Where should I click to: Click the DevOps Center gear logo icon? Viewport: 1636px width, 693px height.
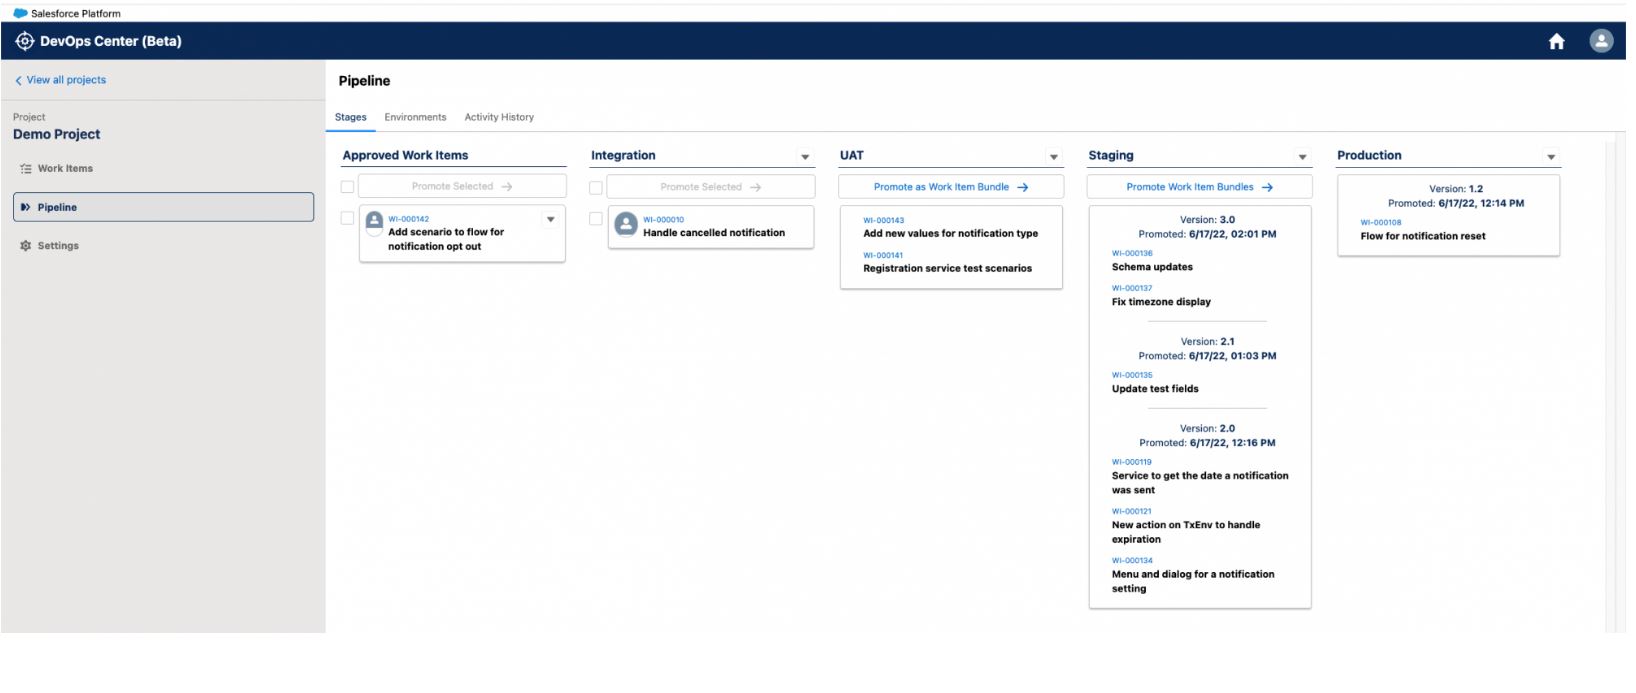click(25, 41)
